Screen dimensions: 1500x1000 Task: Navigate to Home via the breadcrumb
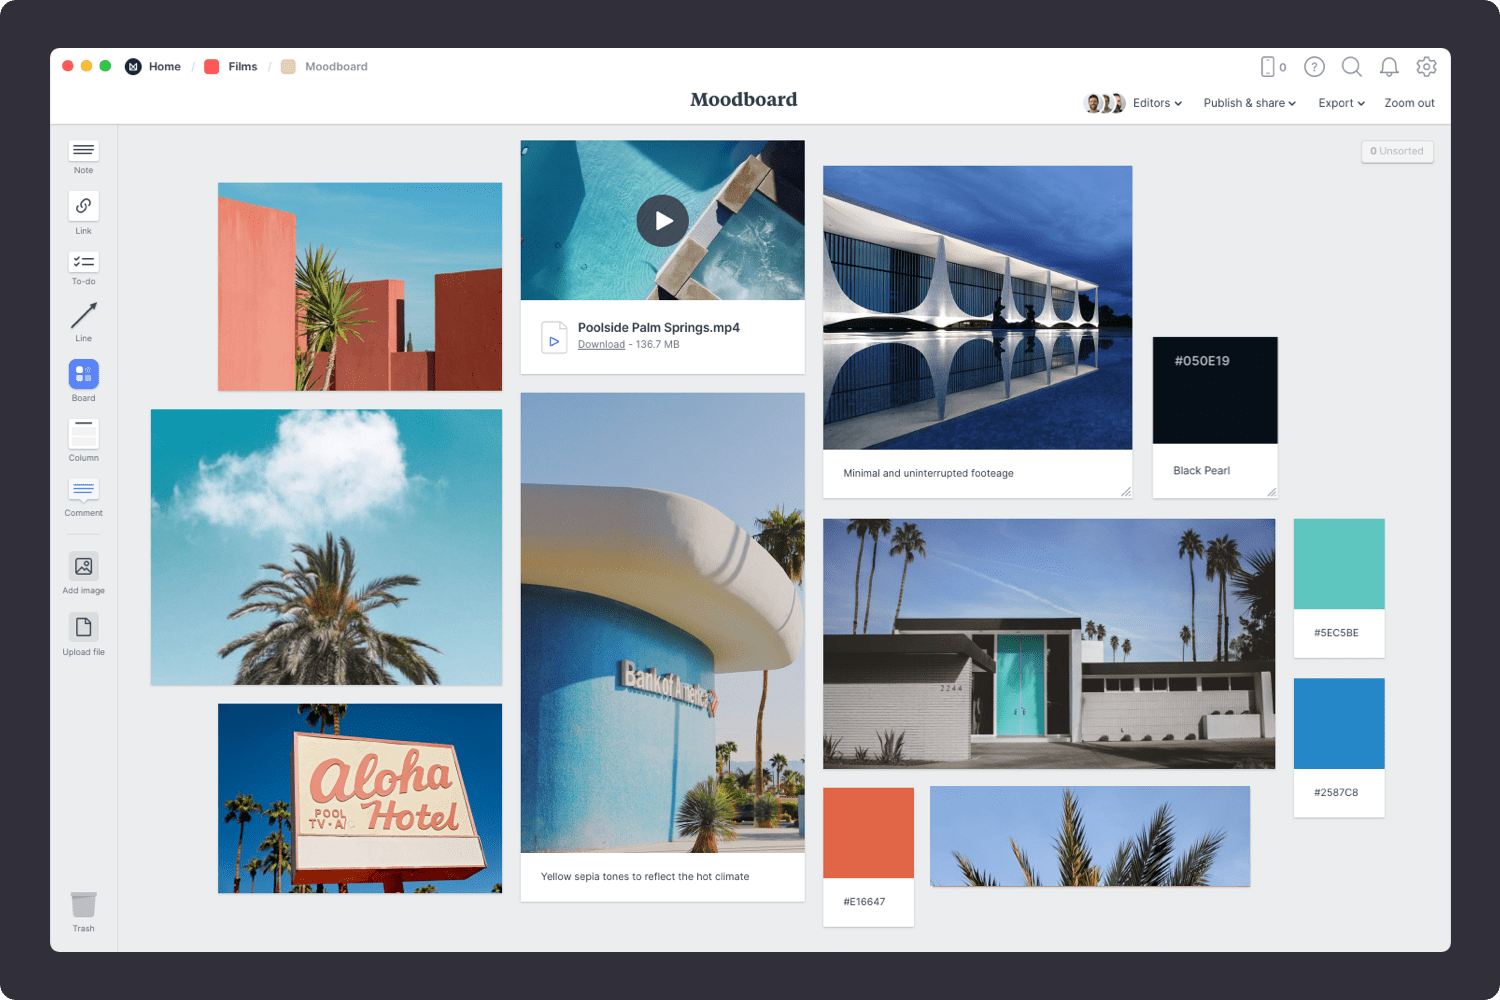pos(164,66)
